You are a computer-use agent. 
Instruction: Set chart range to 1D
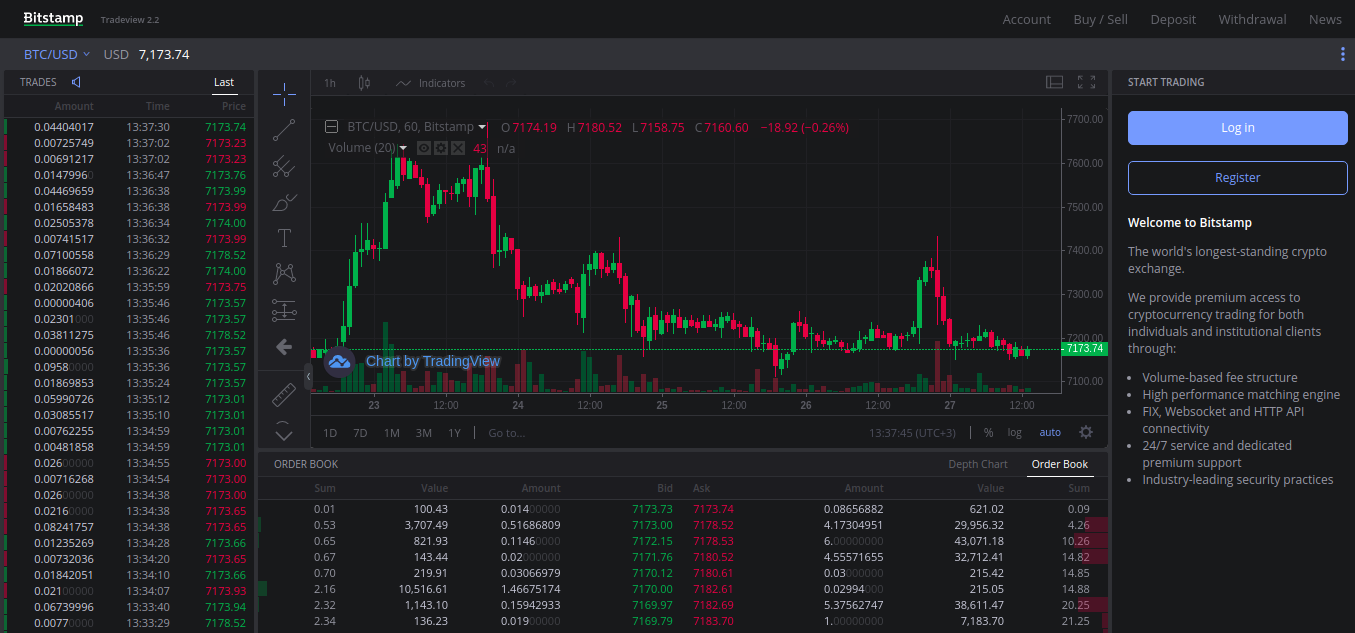tap(330, 433)
